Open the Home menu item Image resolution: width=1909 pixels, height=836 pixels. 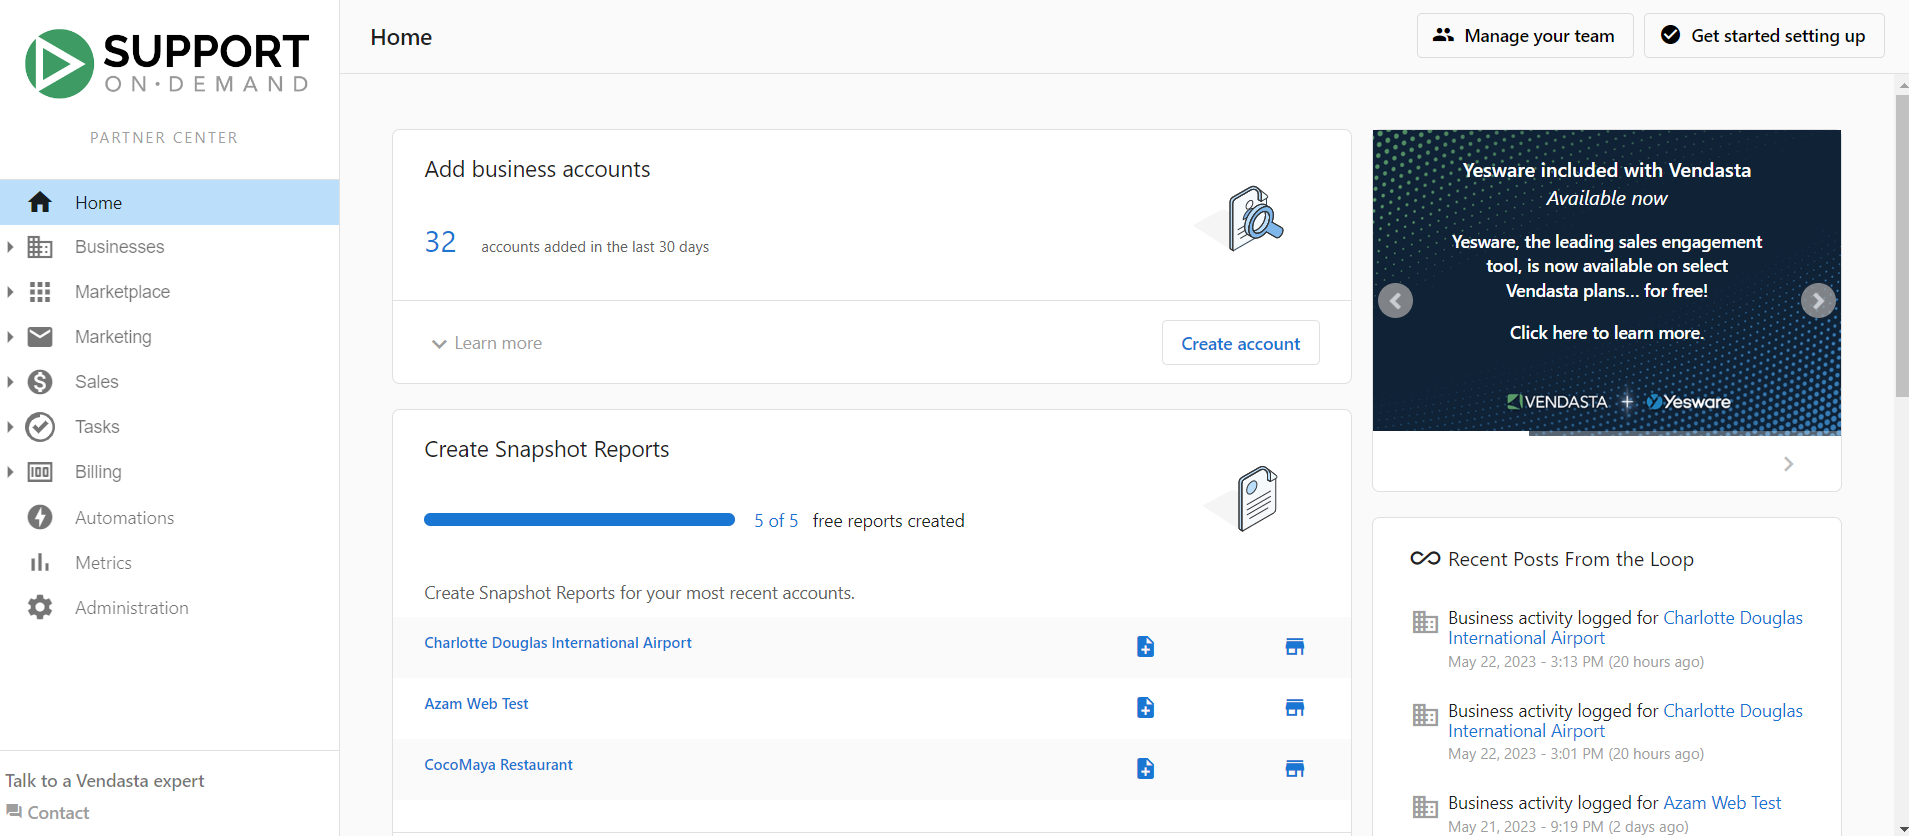[170, 202]
